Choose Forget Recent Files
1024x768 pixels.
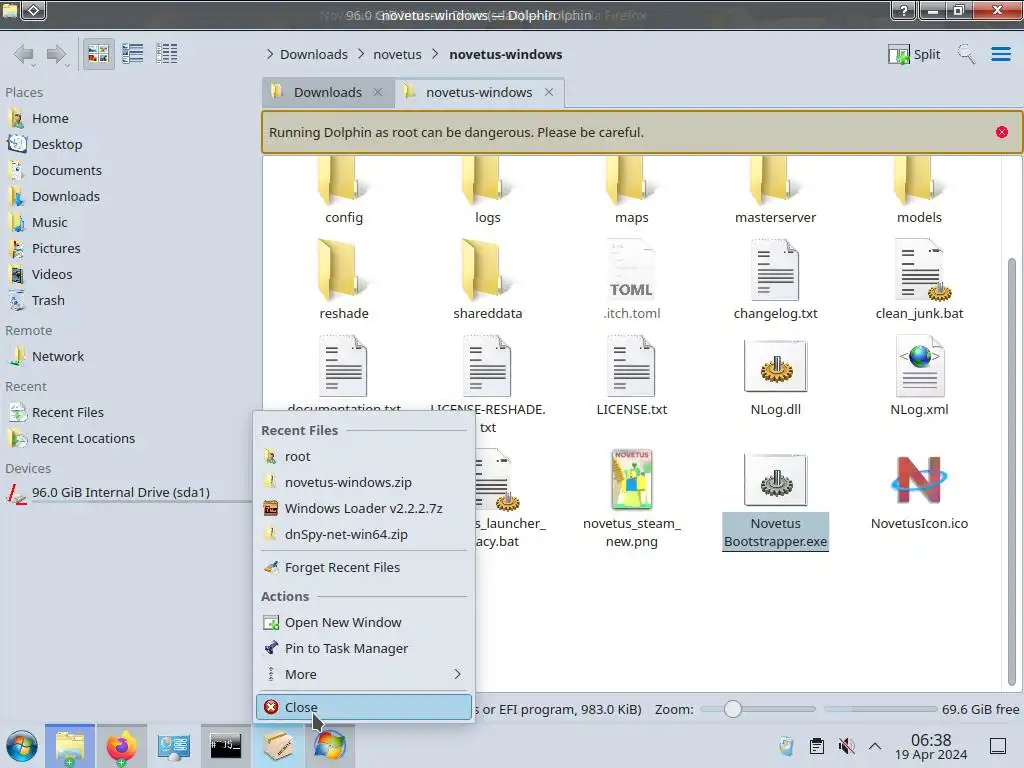click(364, 568)
